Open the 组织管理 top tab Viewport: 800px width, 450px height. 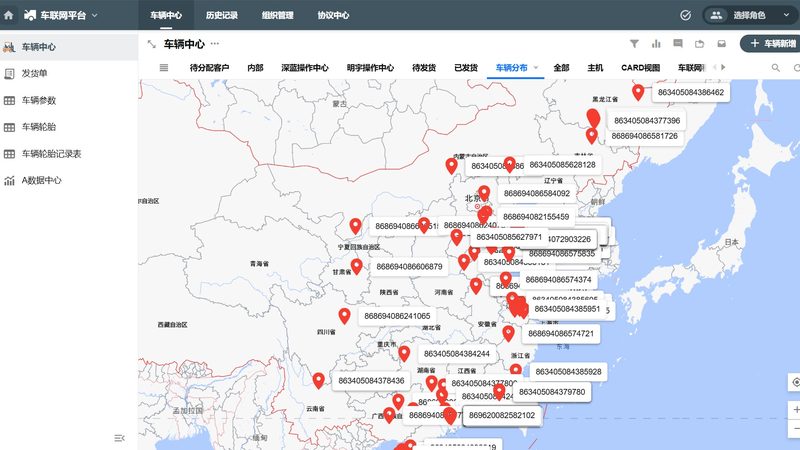pyautogui.click(x=277, y=15)
